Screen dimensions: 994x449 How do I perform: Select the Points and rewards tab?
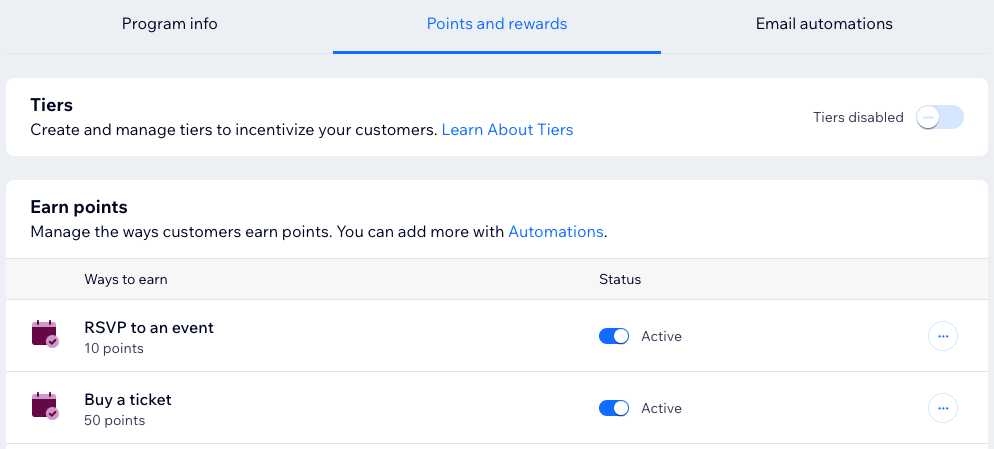pyautogui.click(x=497, y=24)
